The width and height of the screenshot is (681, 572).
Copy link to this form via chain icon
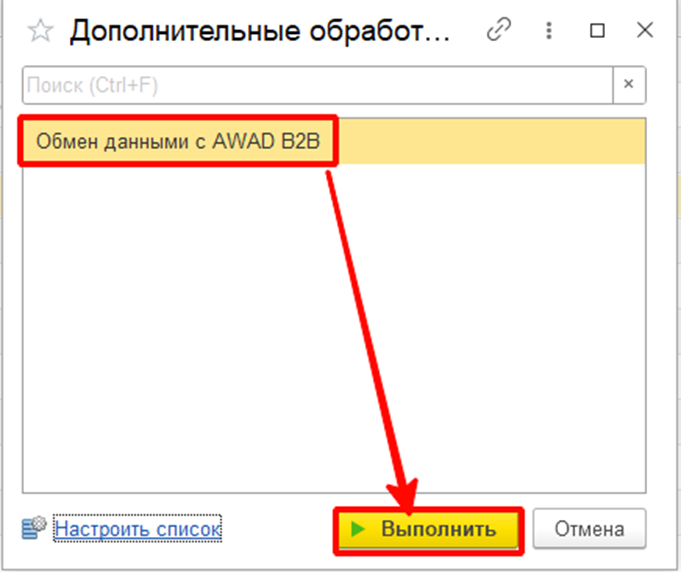coord(499,30)
